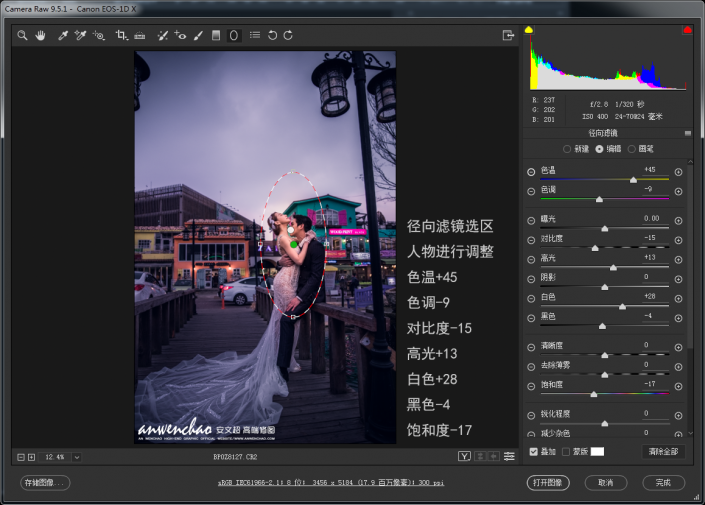Click the gray radial filter pin

tap(290, 230)
